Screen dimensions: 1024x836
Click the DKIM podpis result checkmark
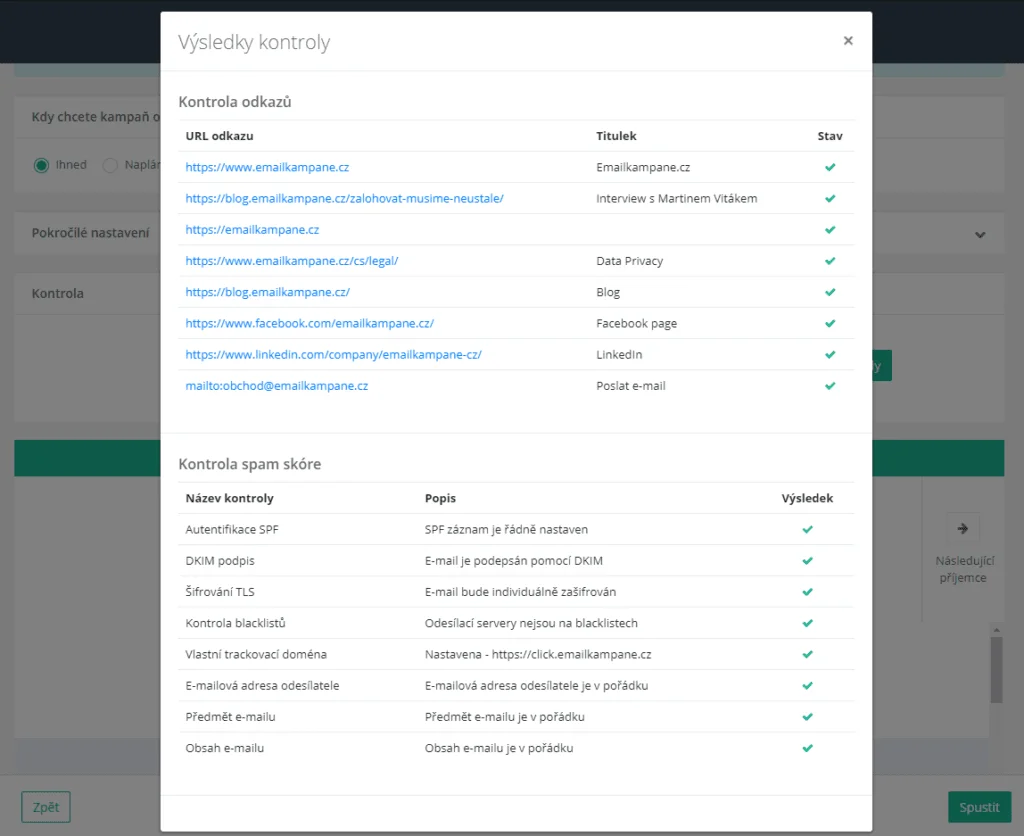[808, 561]
